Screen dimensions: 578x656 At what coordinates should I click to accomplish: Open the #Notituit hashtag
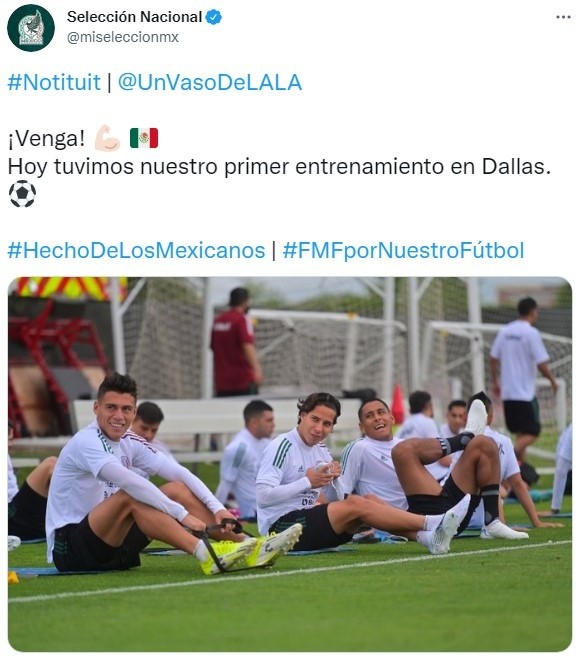click(x=54, y=82)
